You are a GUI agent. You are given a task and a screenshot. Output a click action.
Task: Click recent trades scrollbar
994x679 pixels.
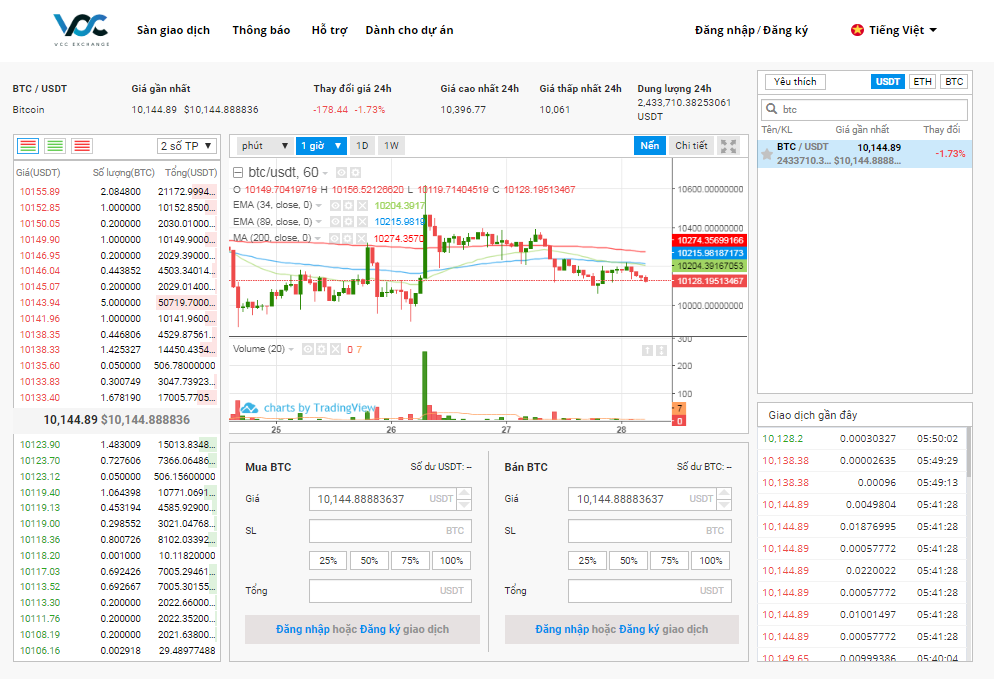click(x=969, y=451)
